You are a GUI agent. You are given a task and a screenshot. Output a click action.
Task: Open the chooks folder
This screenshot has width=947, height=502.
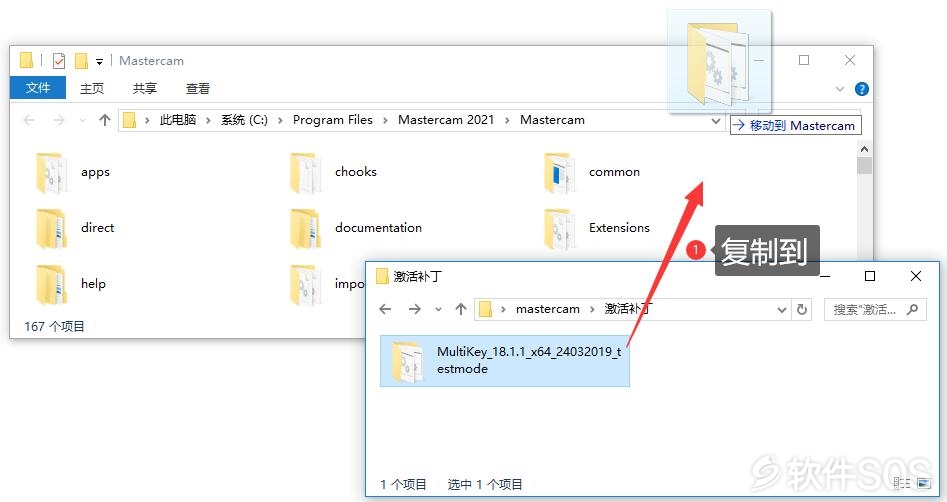[x=333, y=173]
